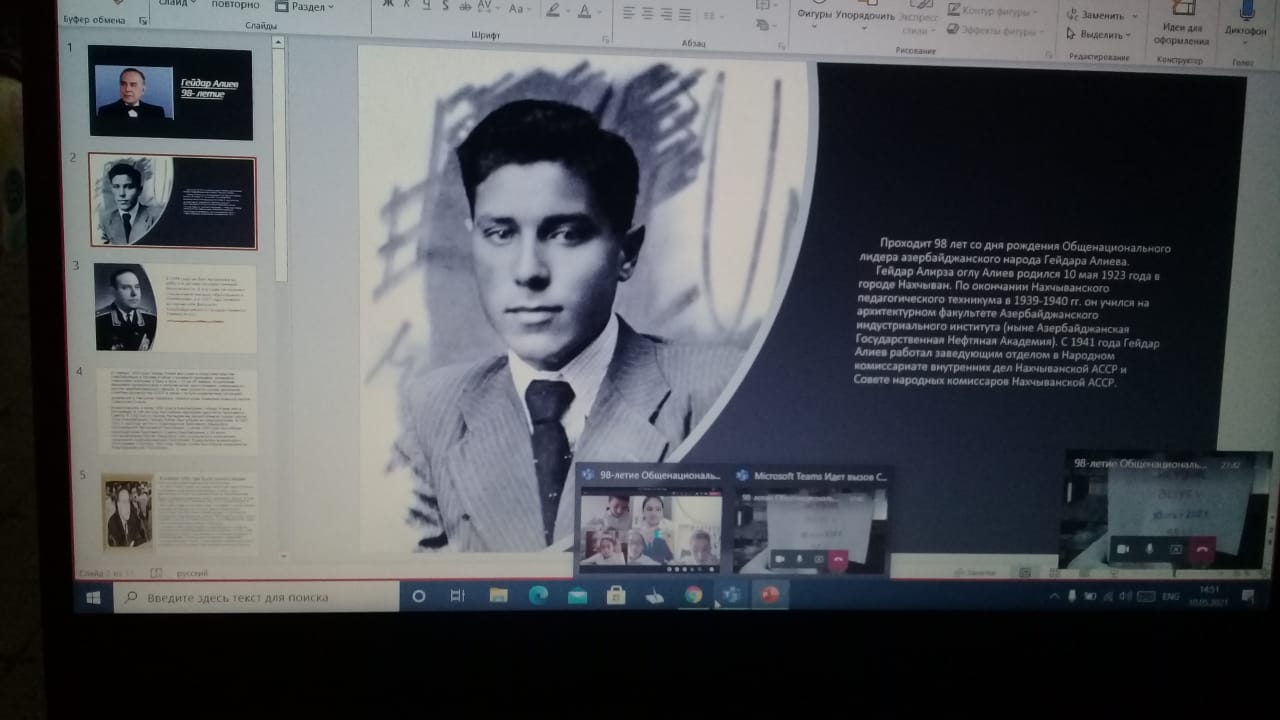The width and height of the screenshot is (1280, 720).
Task: Open slide 5 thumbnail in the panel
Action: (179, 512)
